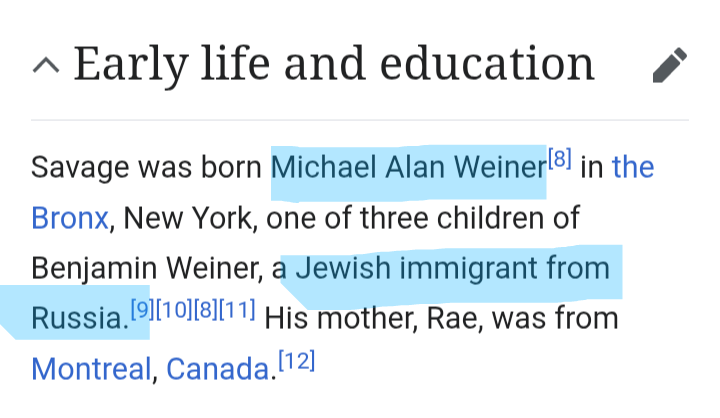Open citation [10] reference
Screen dimensions: 720x418
(x=173, y=310)
